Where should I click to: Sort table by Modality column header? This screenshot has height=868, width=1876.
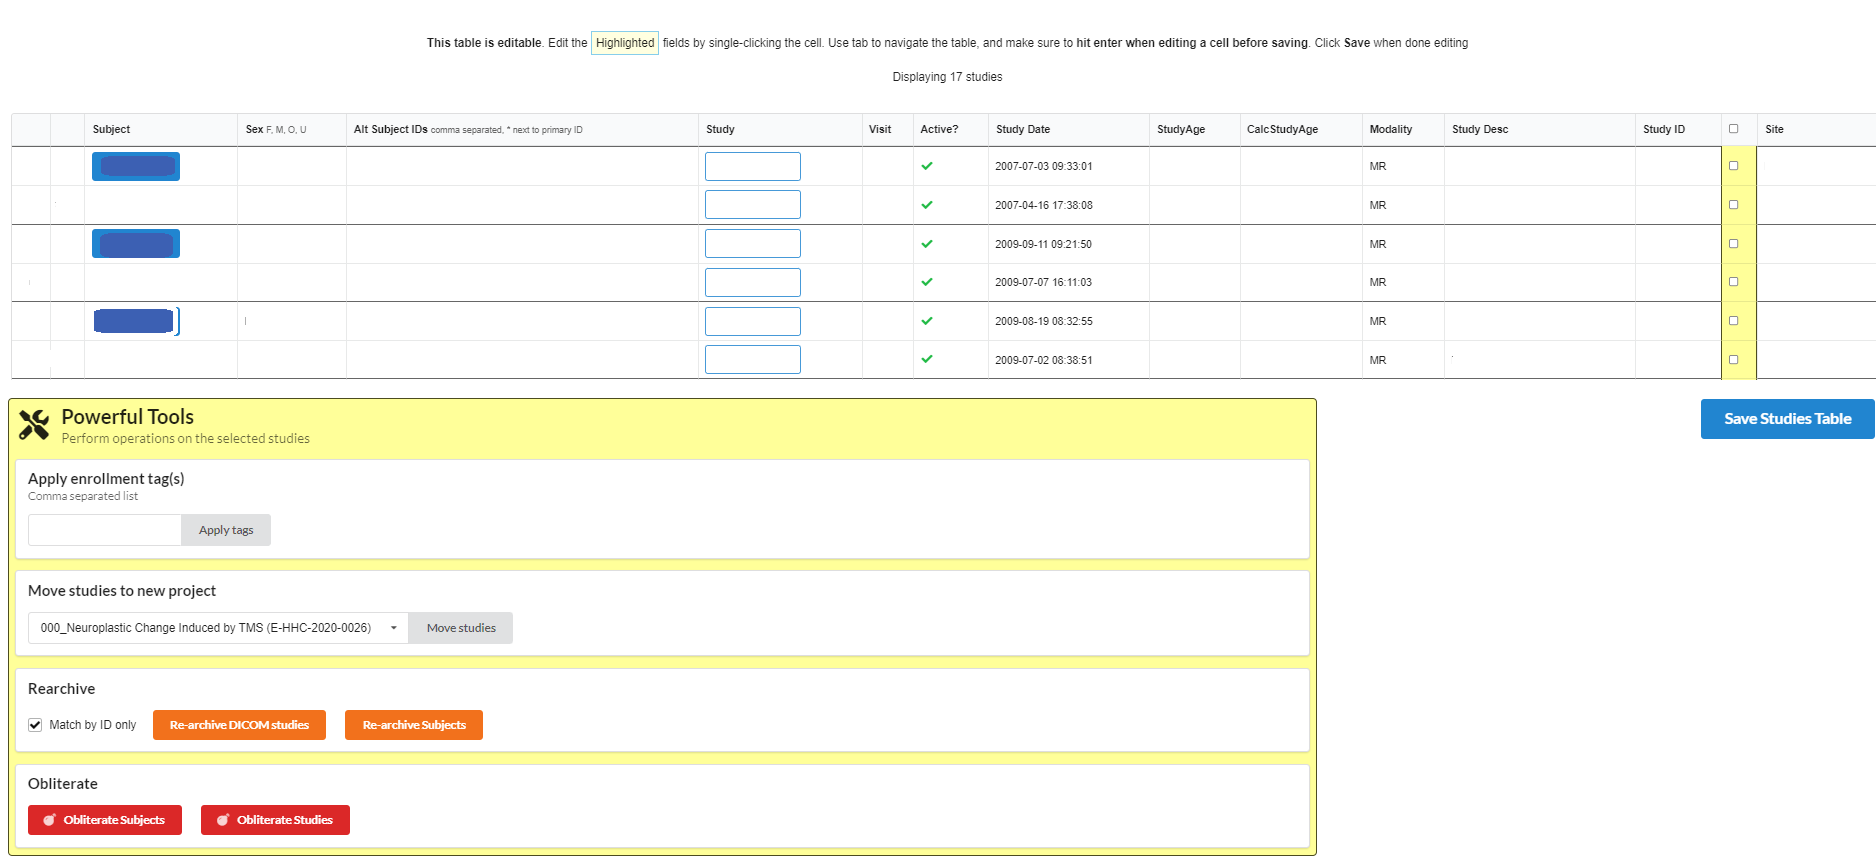(1390, 129)
